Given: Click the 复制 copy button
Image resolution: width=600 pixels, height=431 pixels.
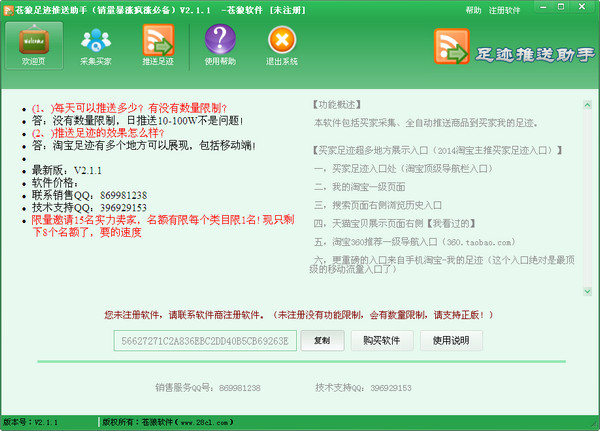Looking at the screenshot, I should tap(322, 340).
